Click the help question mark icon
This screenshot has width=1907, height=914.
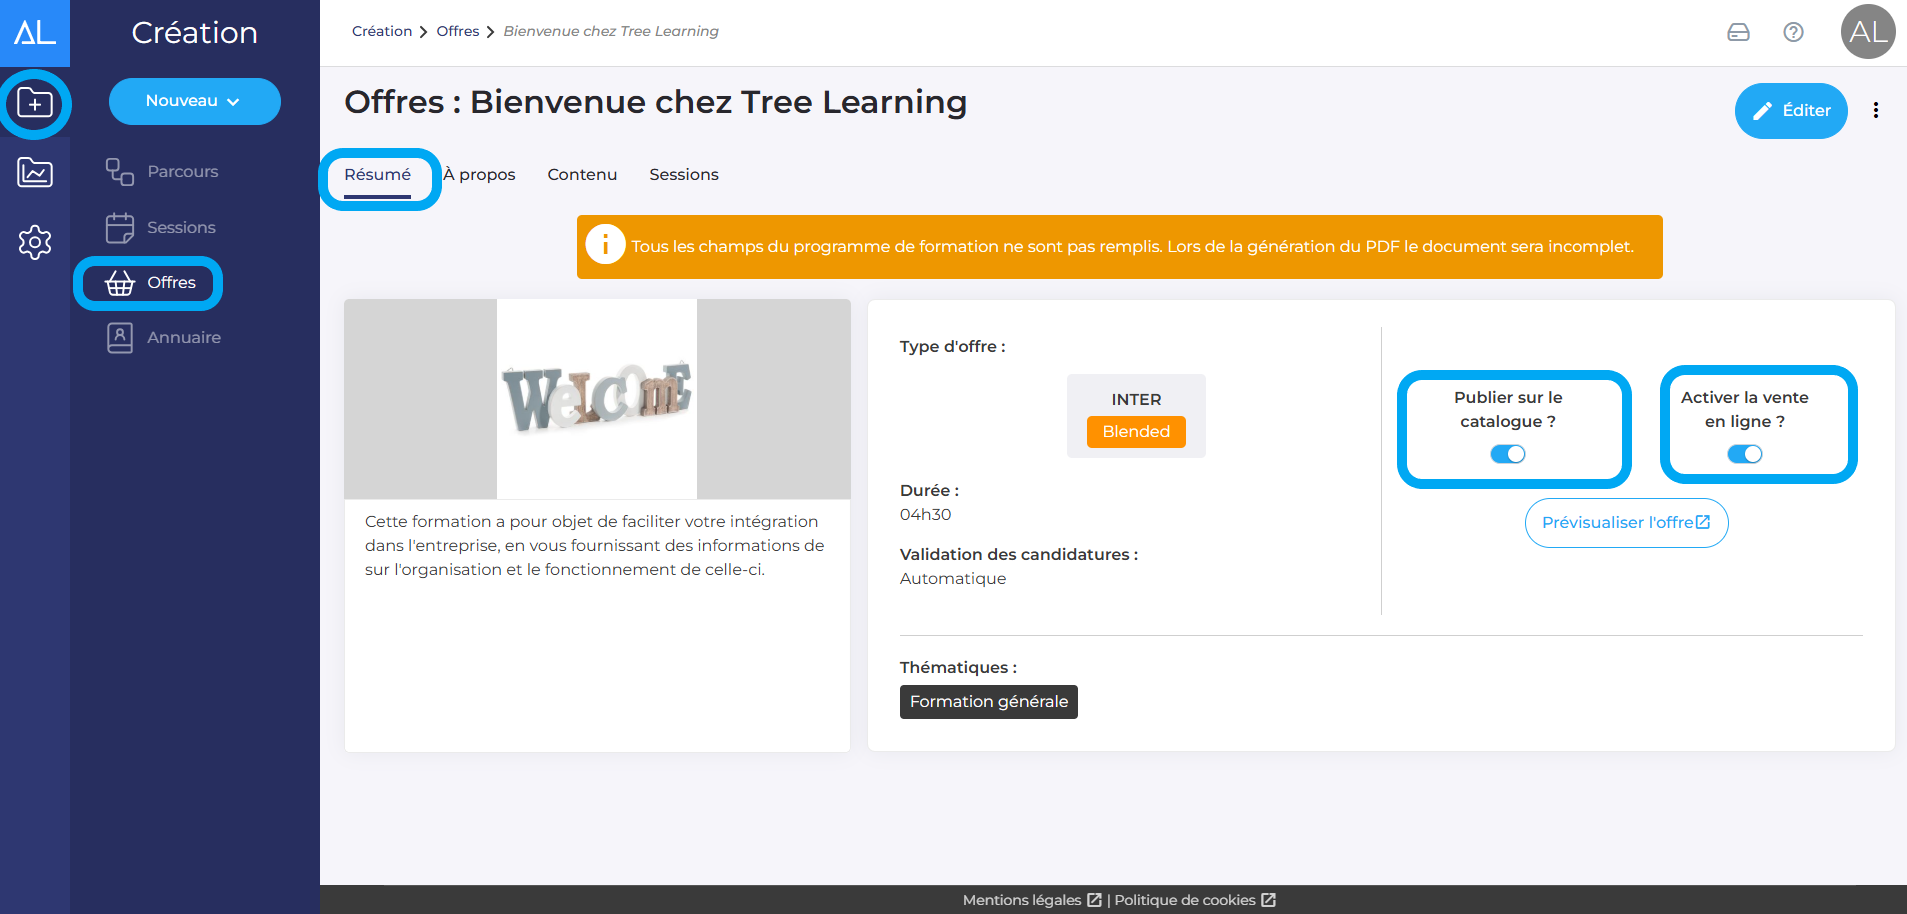pos(1793,32)
